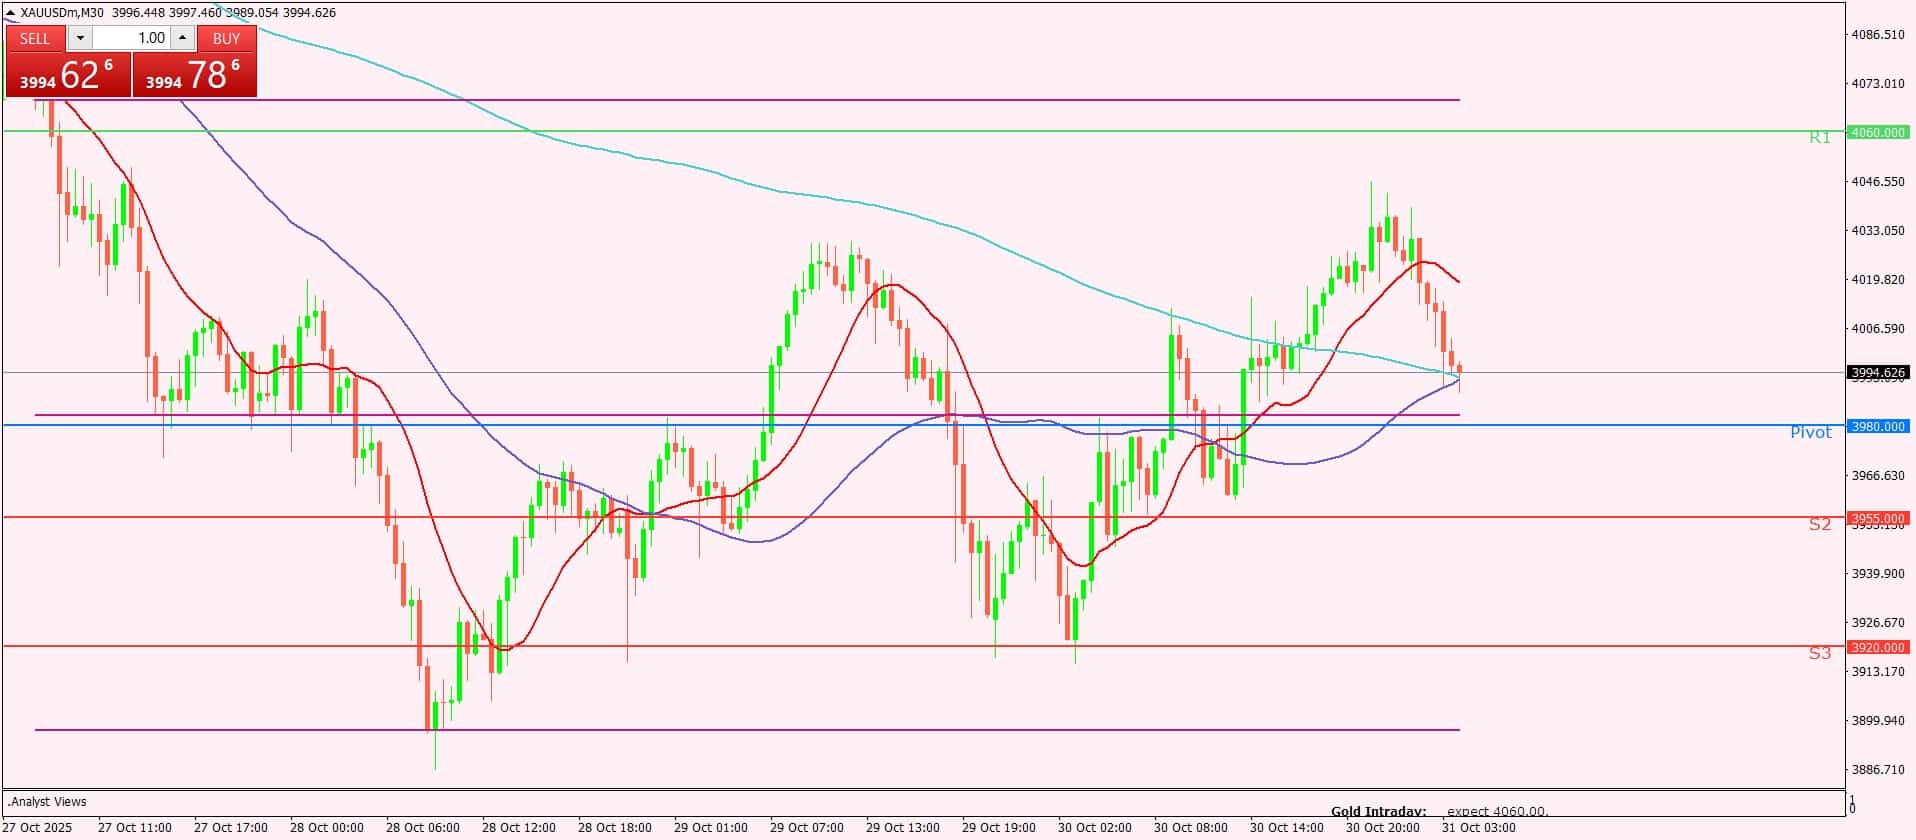Click the 3899.940 price scale value

1878,720
